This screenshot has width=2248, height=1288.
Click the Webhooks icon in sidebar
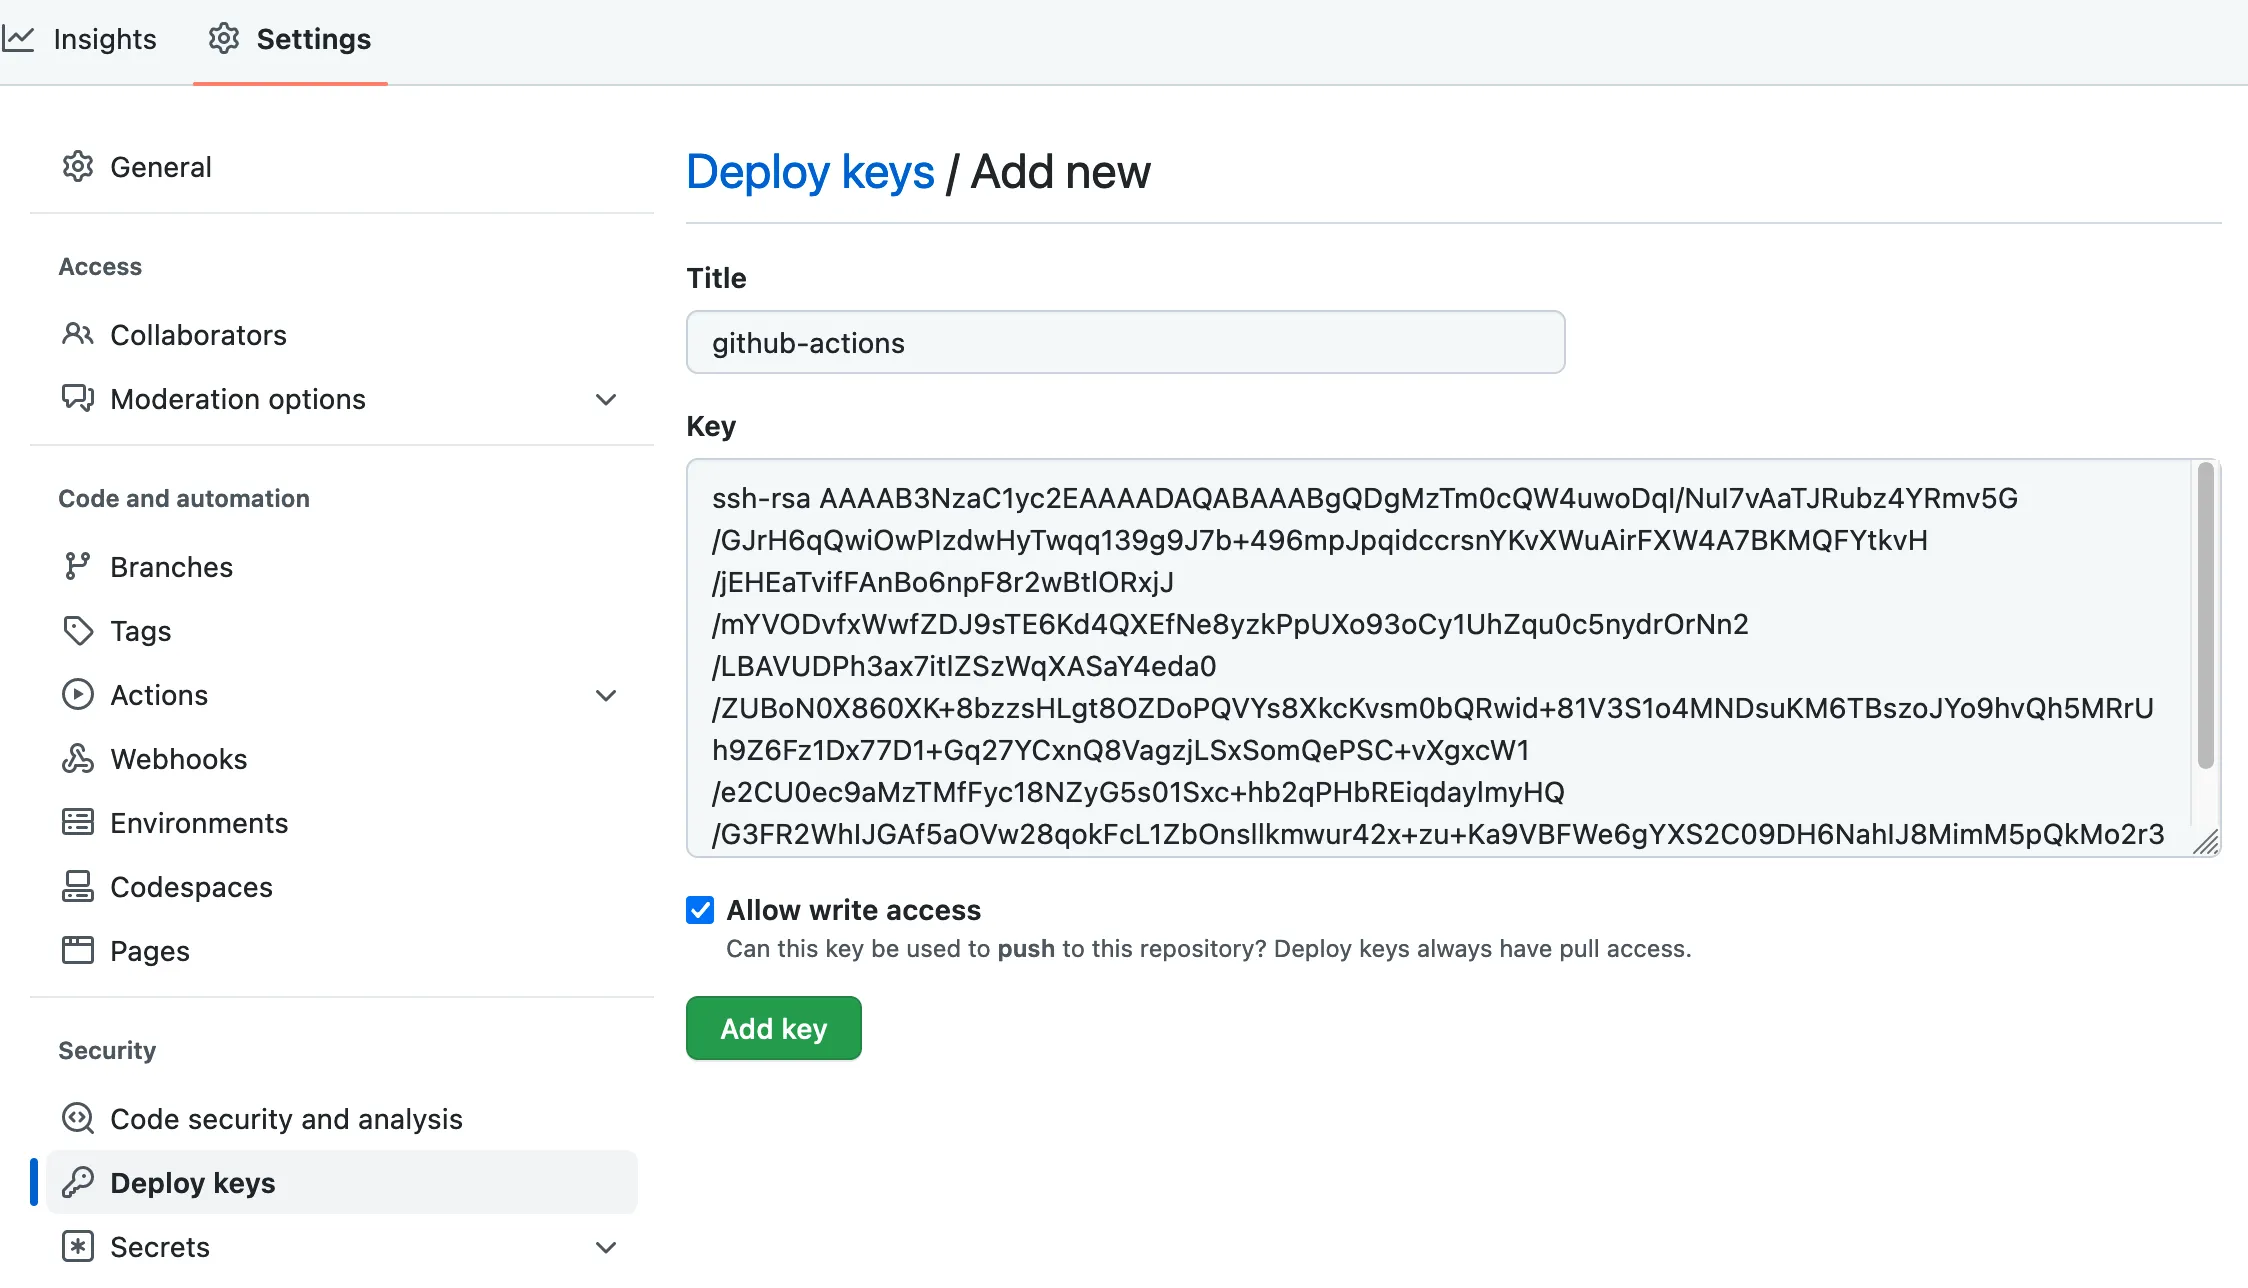coord(78,759)
